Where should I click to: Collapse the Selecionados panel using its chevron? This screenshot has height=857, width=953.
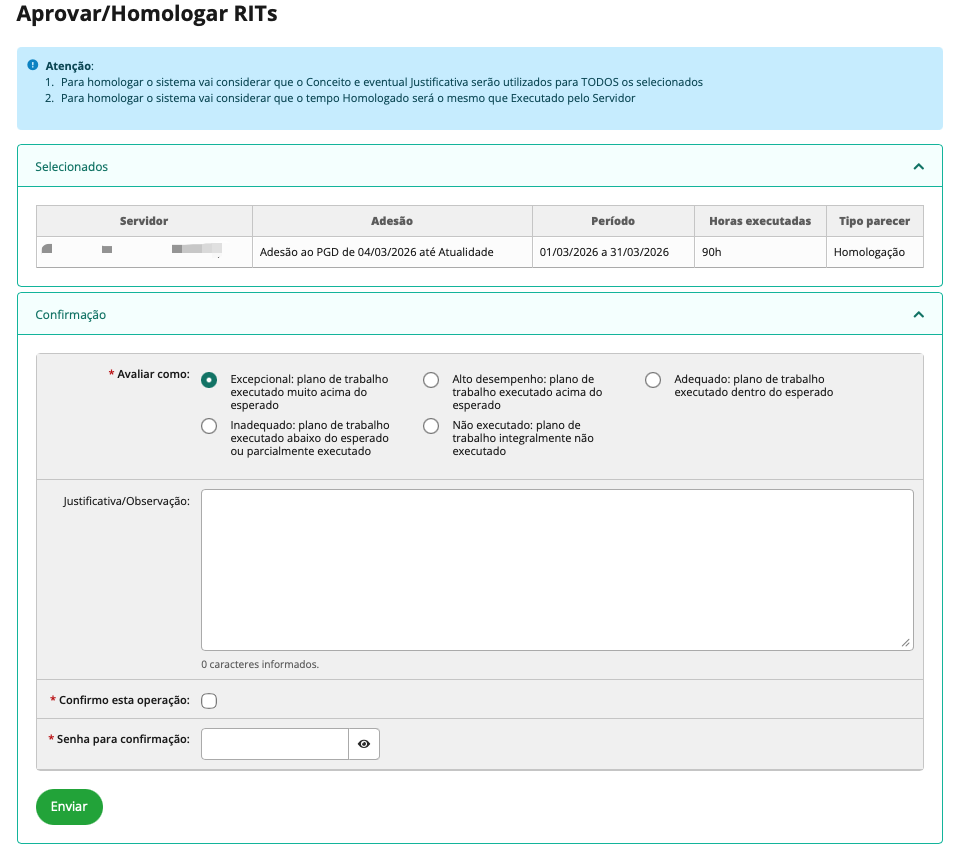[x=918, y=167]
